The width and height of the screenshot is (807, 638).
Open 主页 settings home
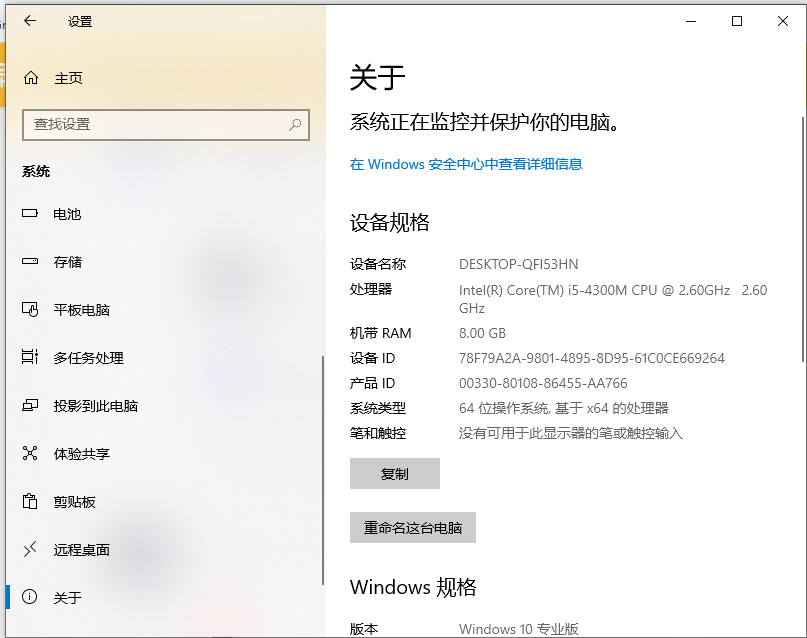coord(68,78)
